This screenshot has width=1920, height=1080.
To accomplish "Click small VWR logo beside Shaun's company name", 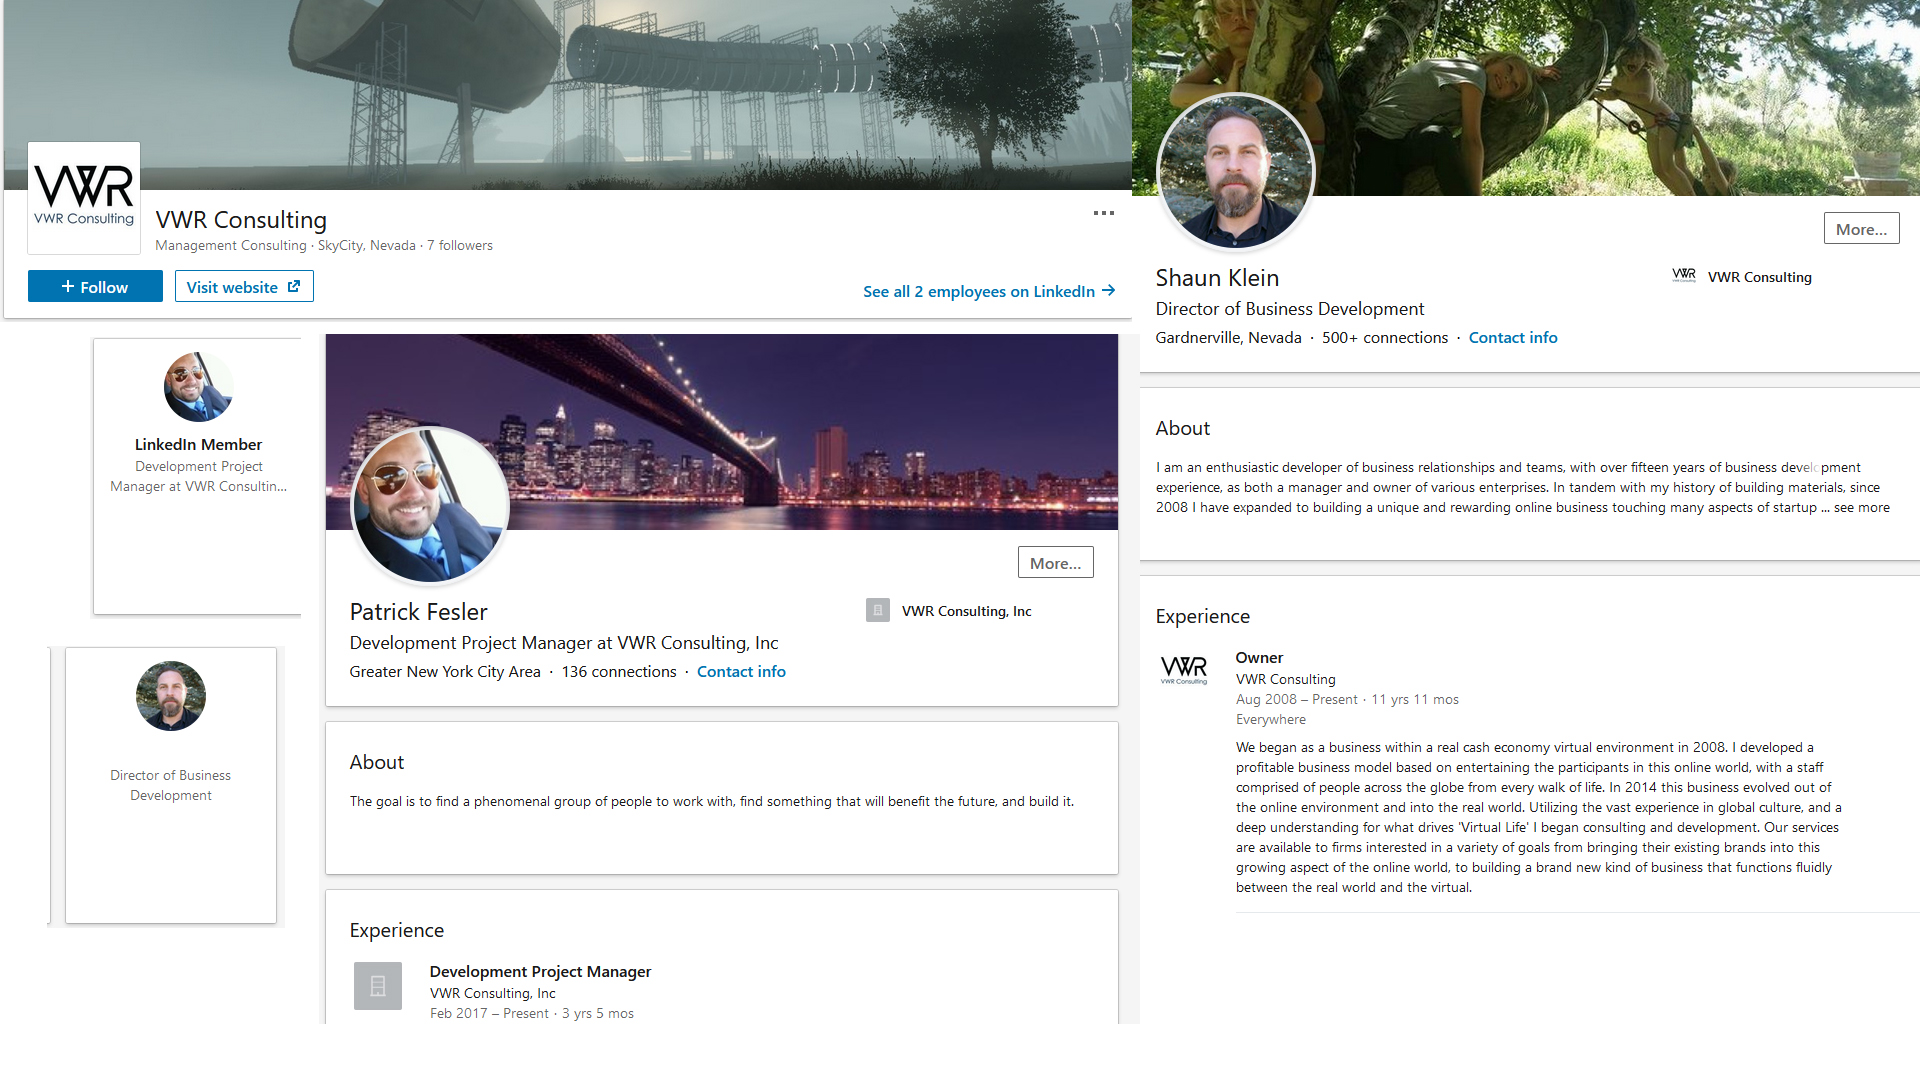I will click(1684, 276).
